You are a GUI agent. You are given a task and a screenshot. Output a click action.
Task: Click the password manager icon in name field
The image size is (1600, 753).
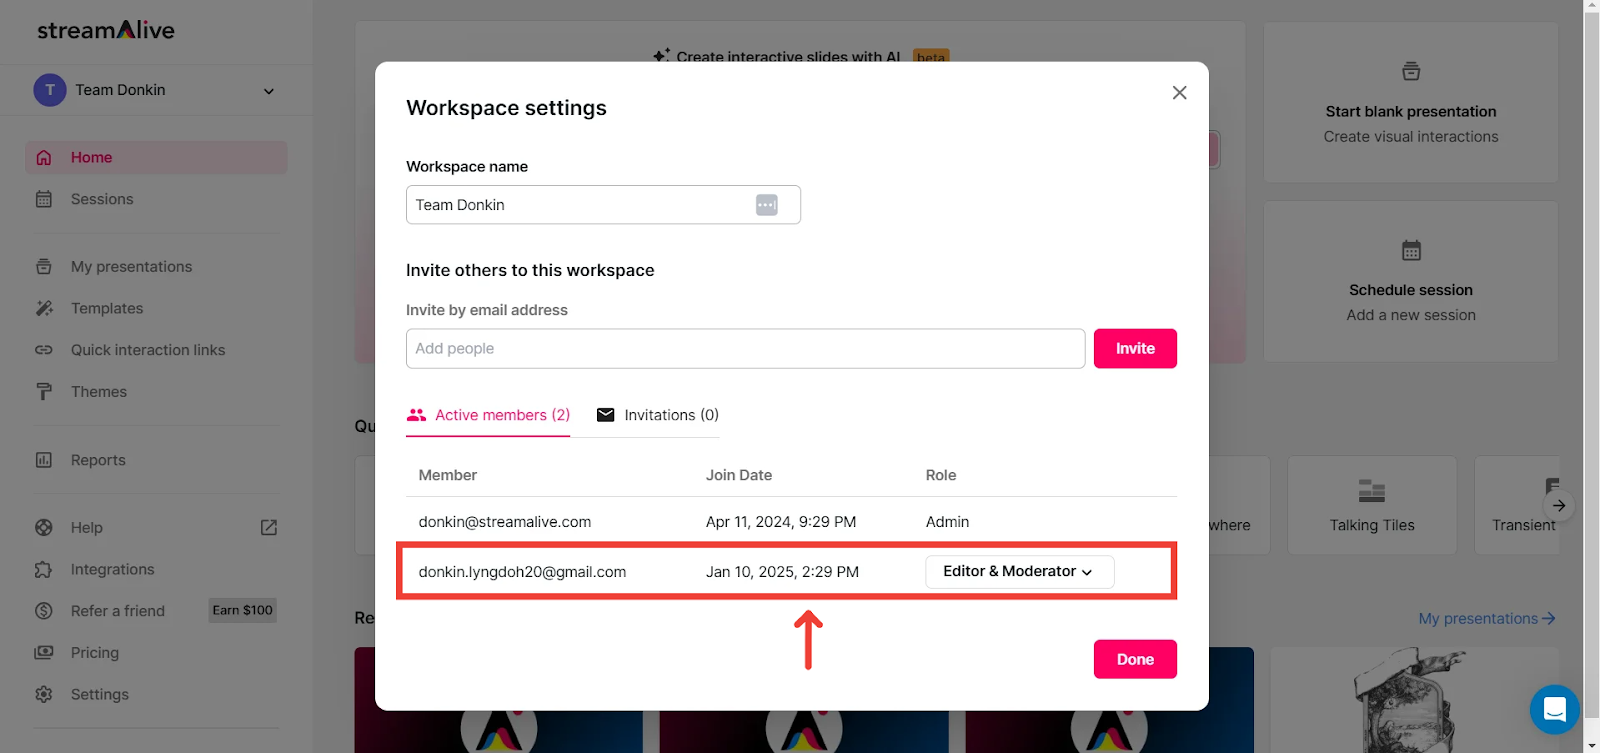tap(767, 205)
